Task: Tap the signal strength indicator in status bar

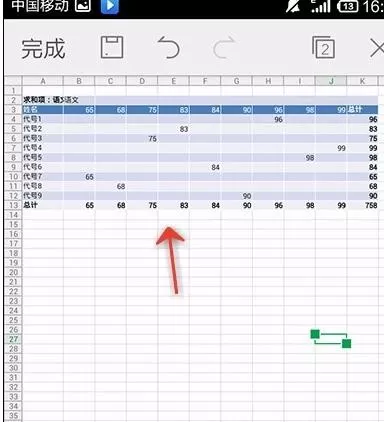Action: [321, 6]
